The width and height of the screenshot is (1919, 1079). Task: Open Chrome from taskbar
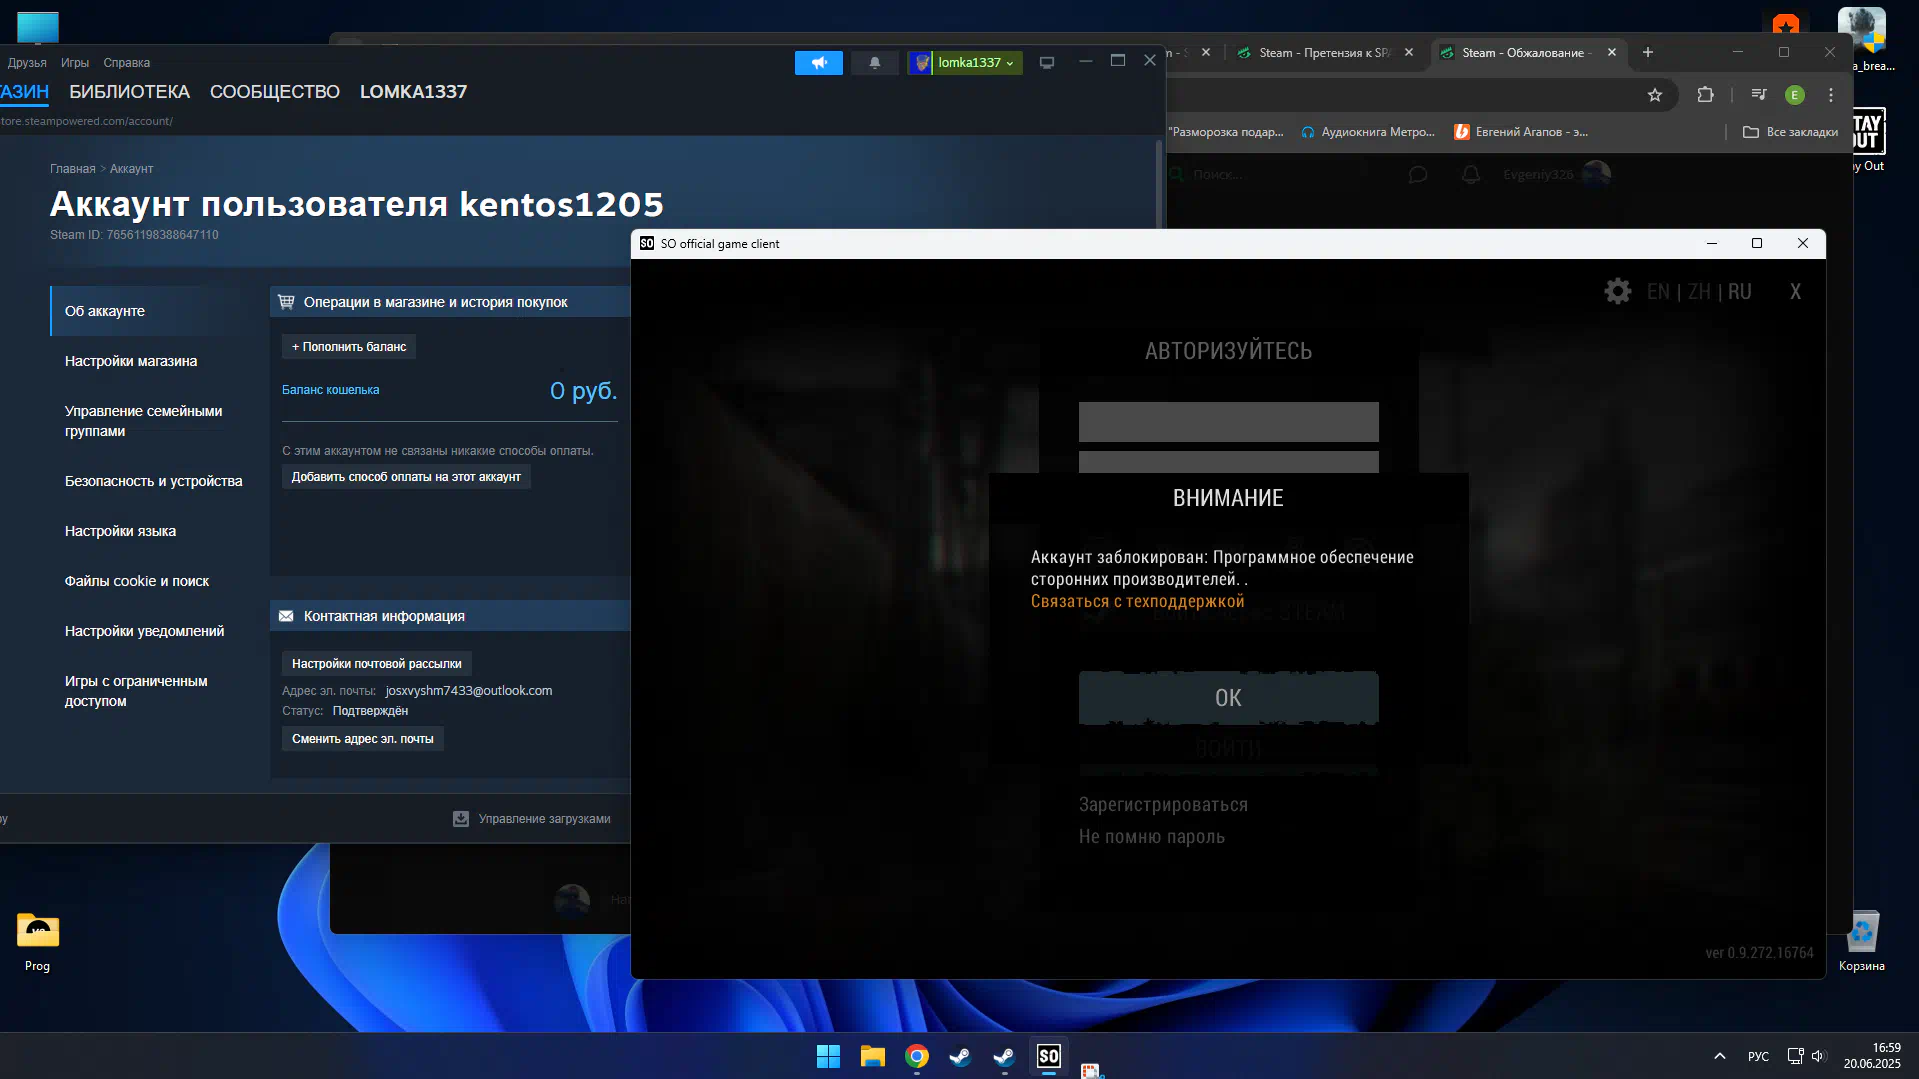[x=916, y=1057]
